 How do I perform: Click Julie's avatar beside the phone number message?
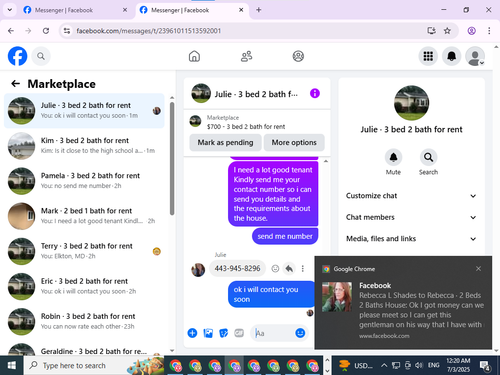(x=198, y=269)
